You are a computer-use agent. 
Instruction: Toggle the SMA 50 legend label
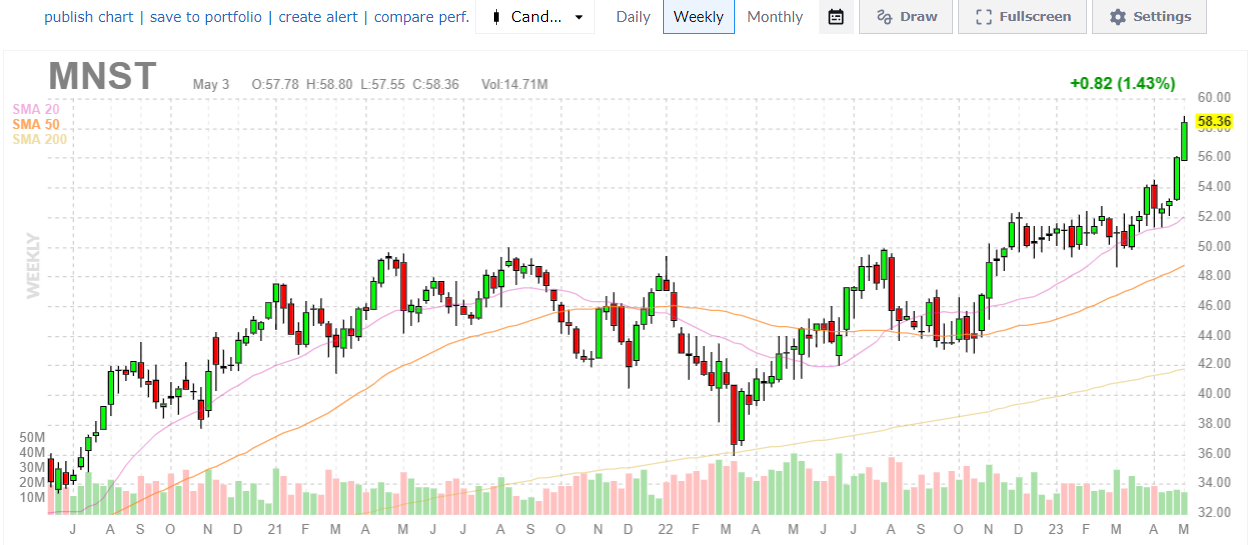pyautogui.click(x=34, y=124)
